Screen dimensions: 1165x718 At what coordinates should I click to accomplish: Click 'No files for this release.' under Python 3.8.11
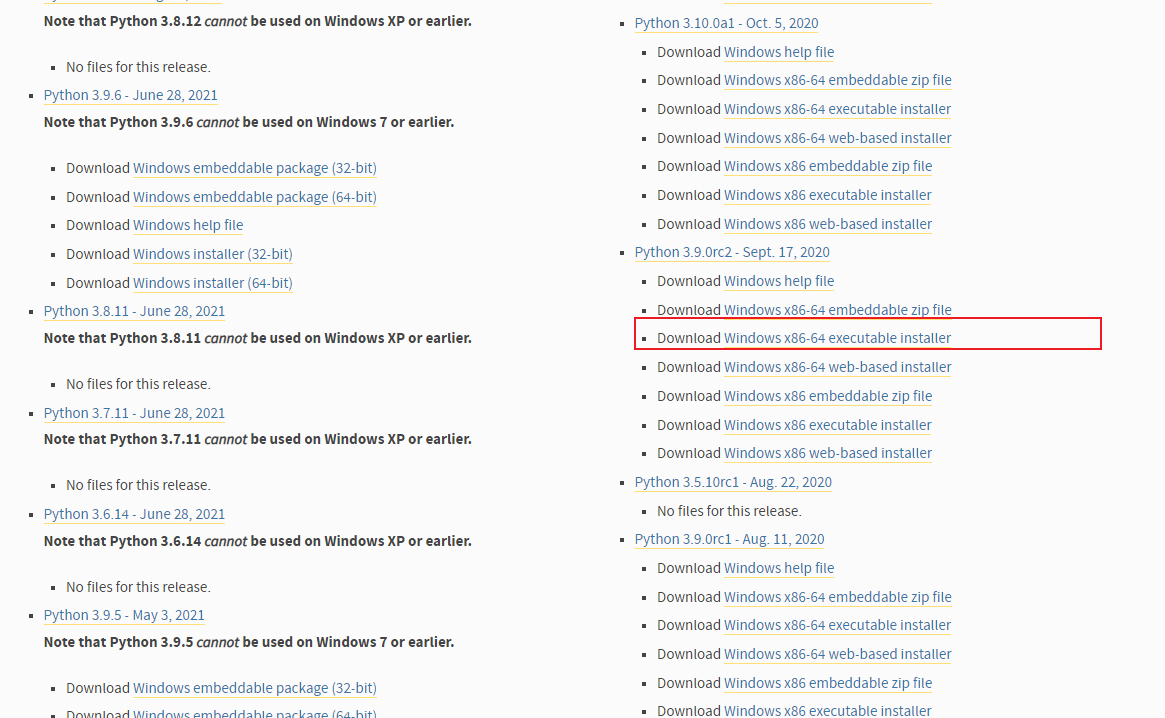[138, 384]
